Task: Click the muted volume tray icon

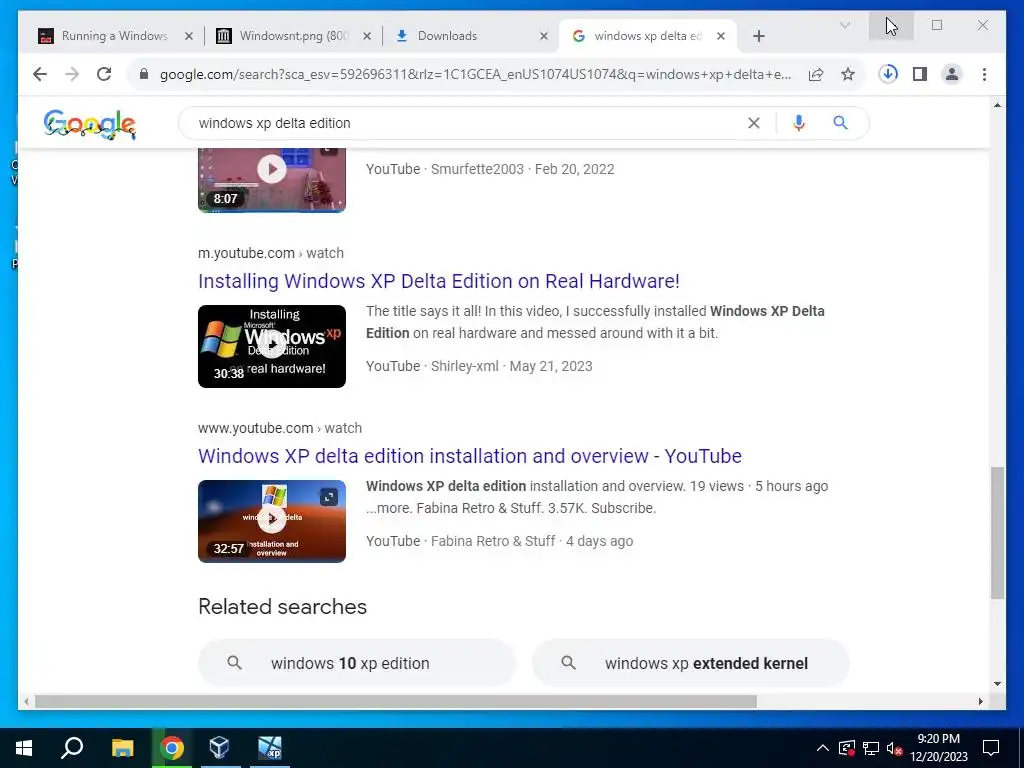Action: point(894,748)
